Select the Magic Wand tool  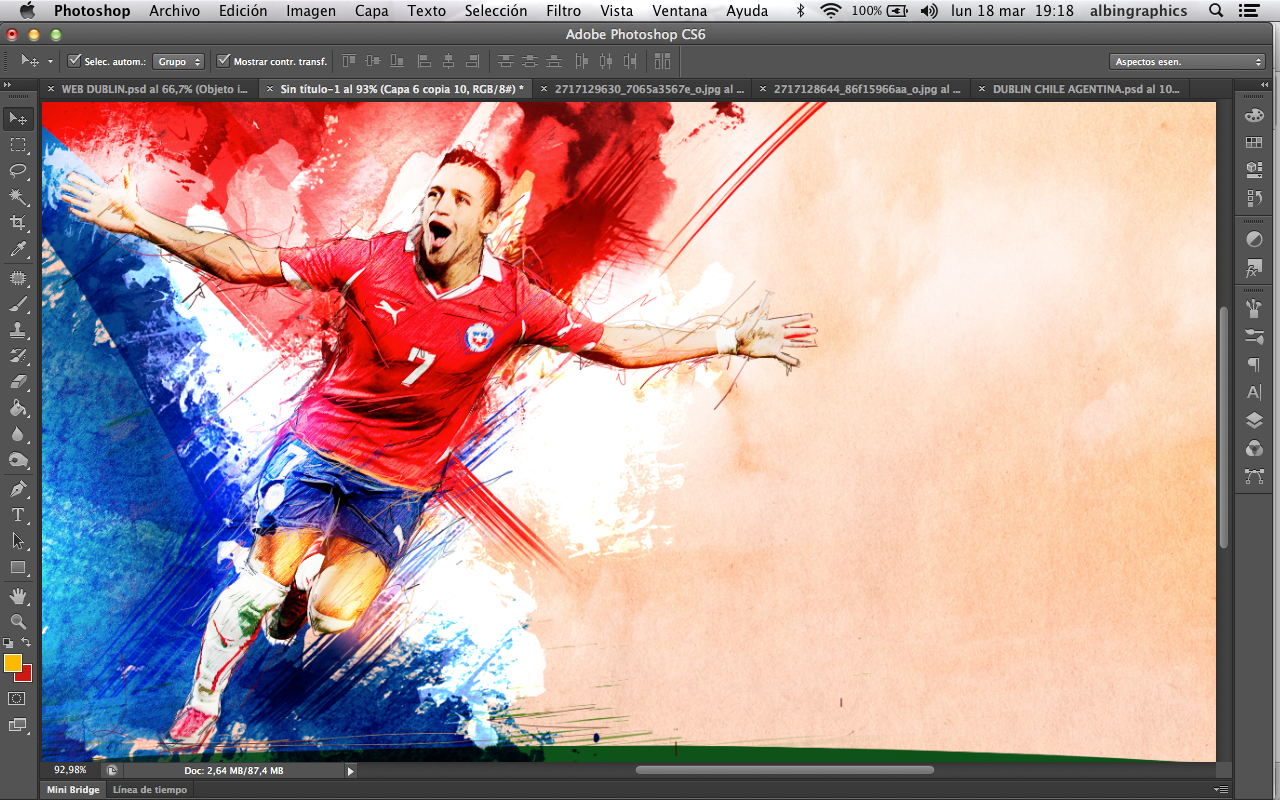point(18,197)
